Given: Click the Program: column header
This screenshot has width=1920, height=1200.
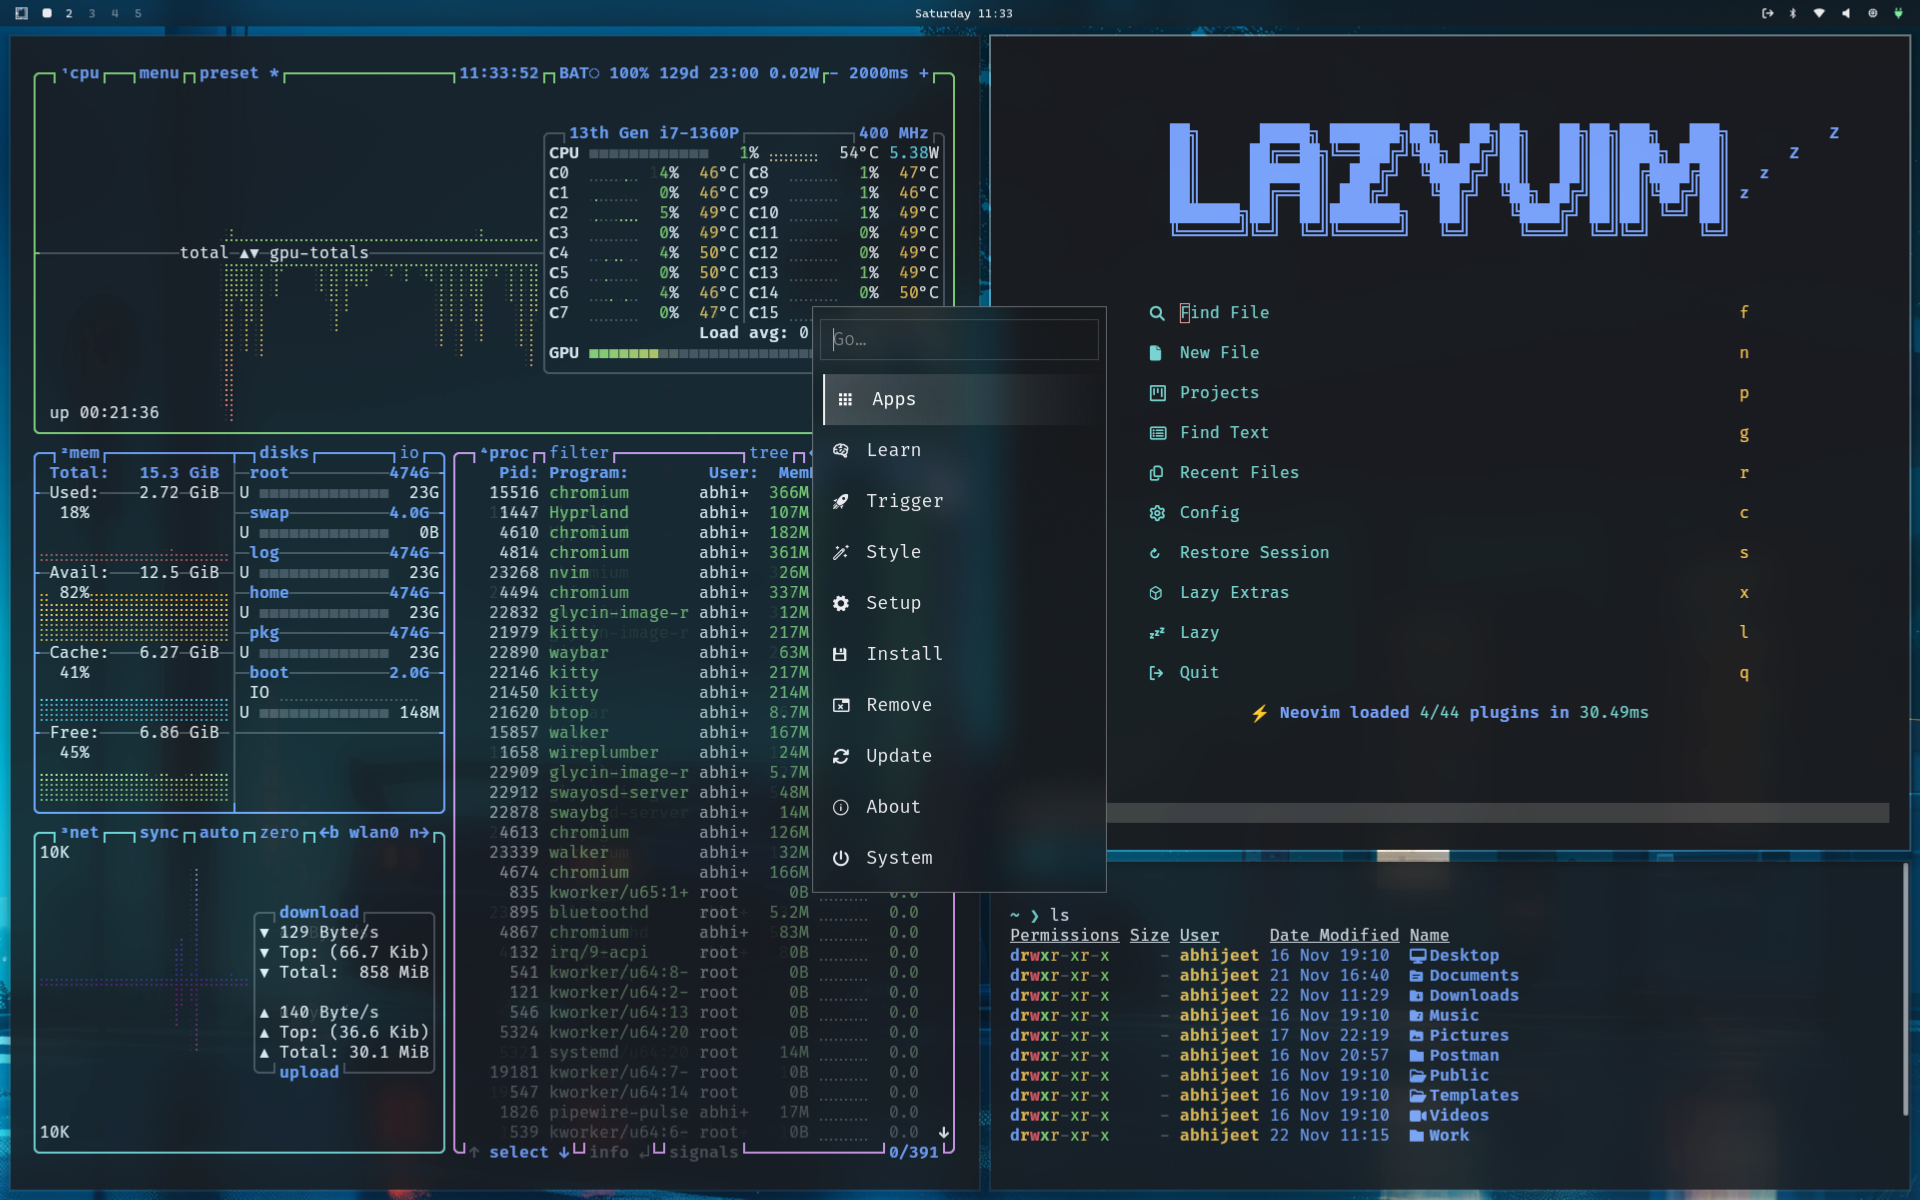Looking at the screenshot, I should pyautogui.click(x=588, y=473).
